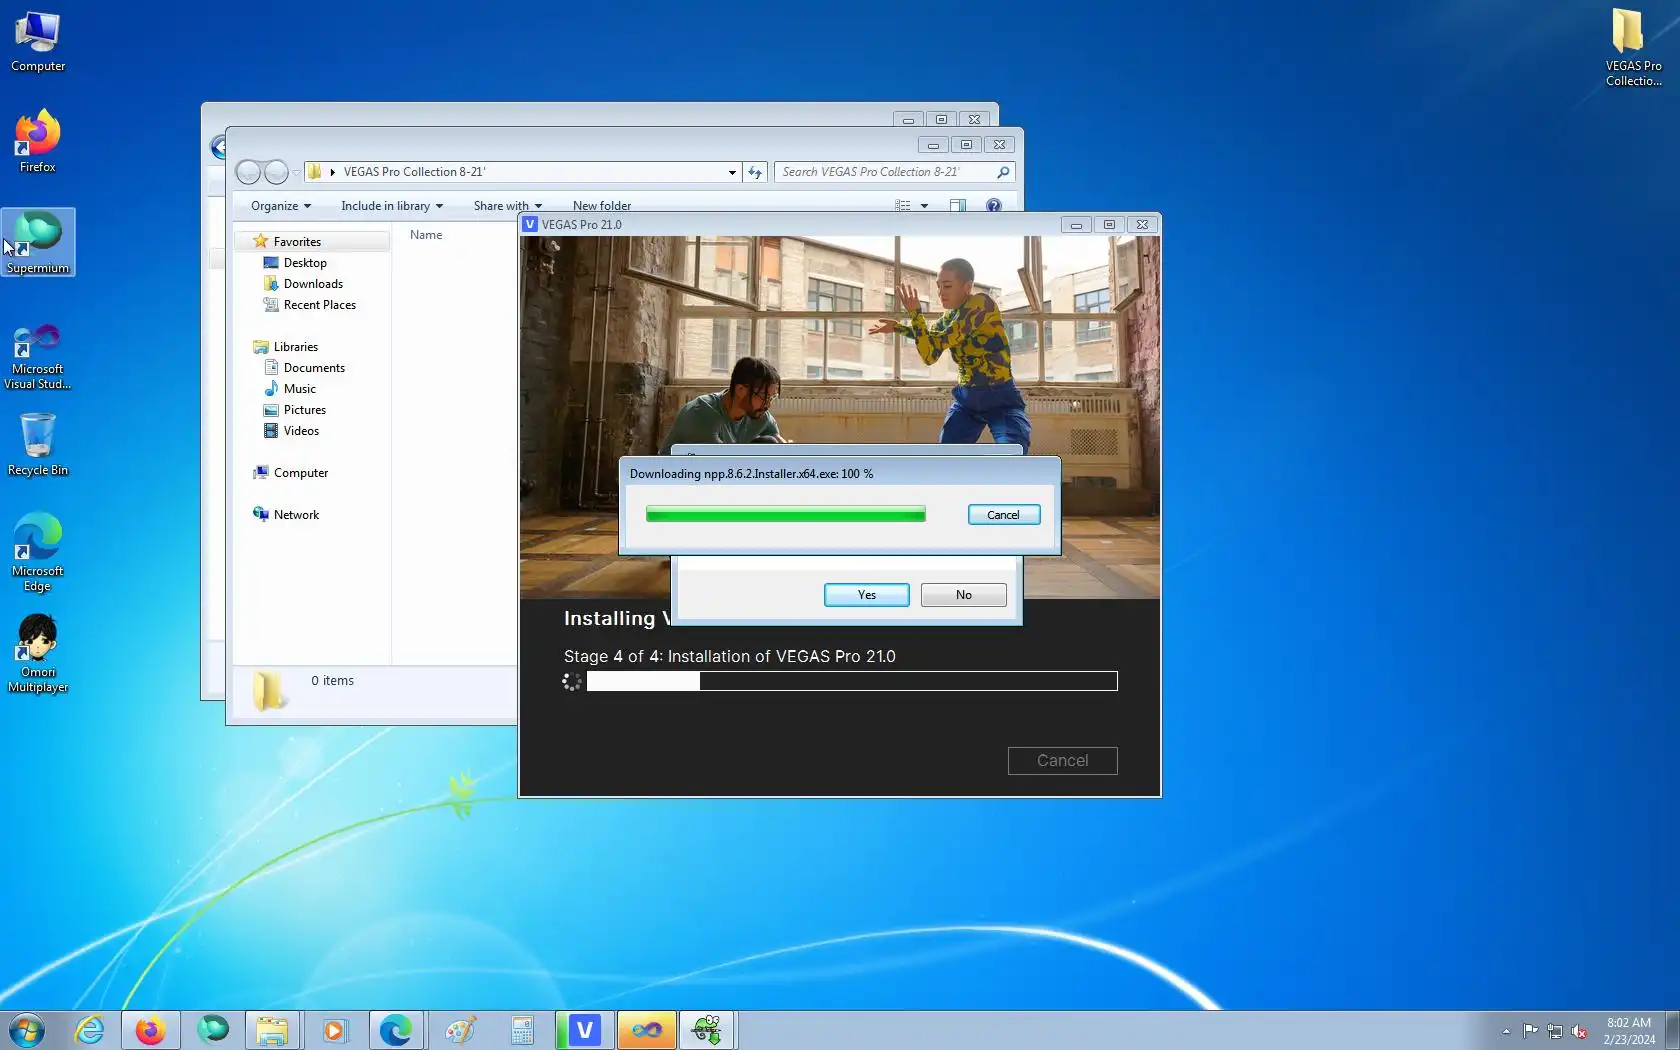Image resolution: width=1680 pixels, height=1050 pixels.
Task: Open Downloads in the Favorites list
Action: point(313,284)
